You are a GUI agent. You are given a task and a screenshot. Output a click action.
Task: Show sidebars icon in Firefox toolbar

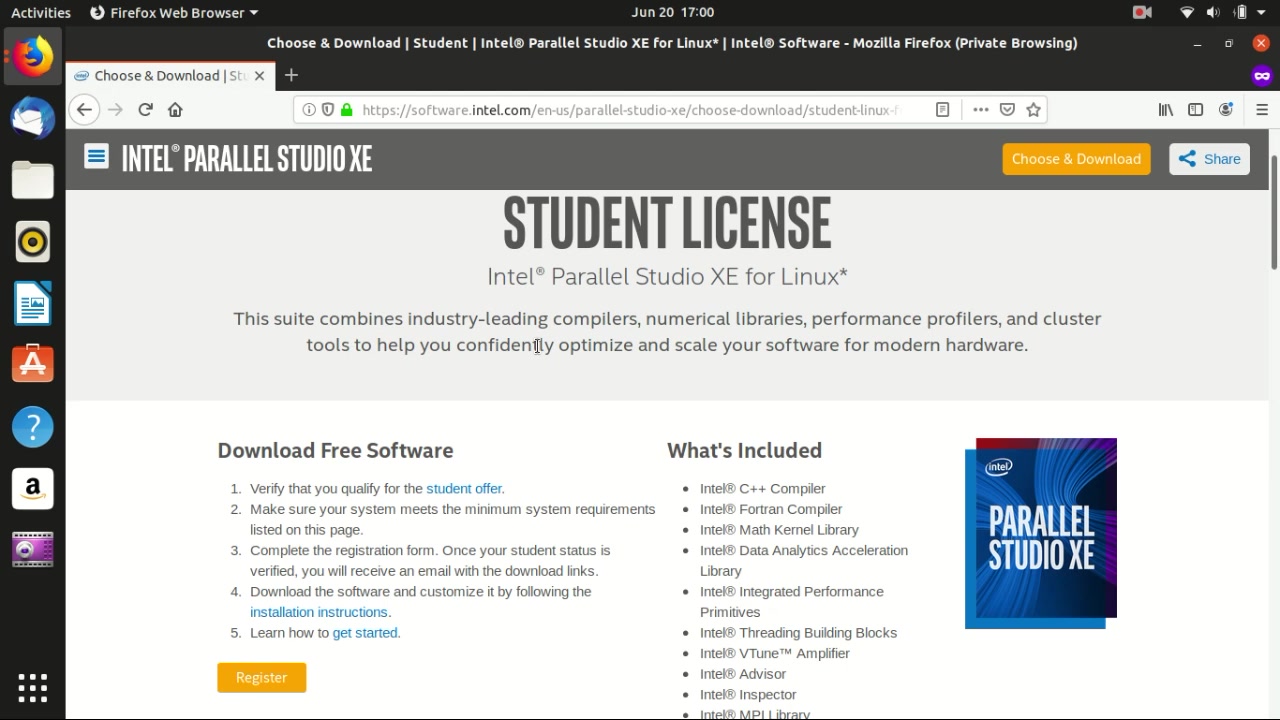click(x=1195, y=110)
